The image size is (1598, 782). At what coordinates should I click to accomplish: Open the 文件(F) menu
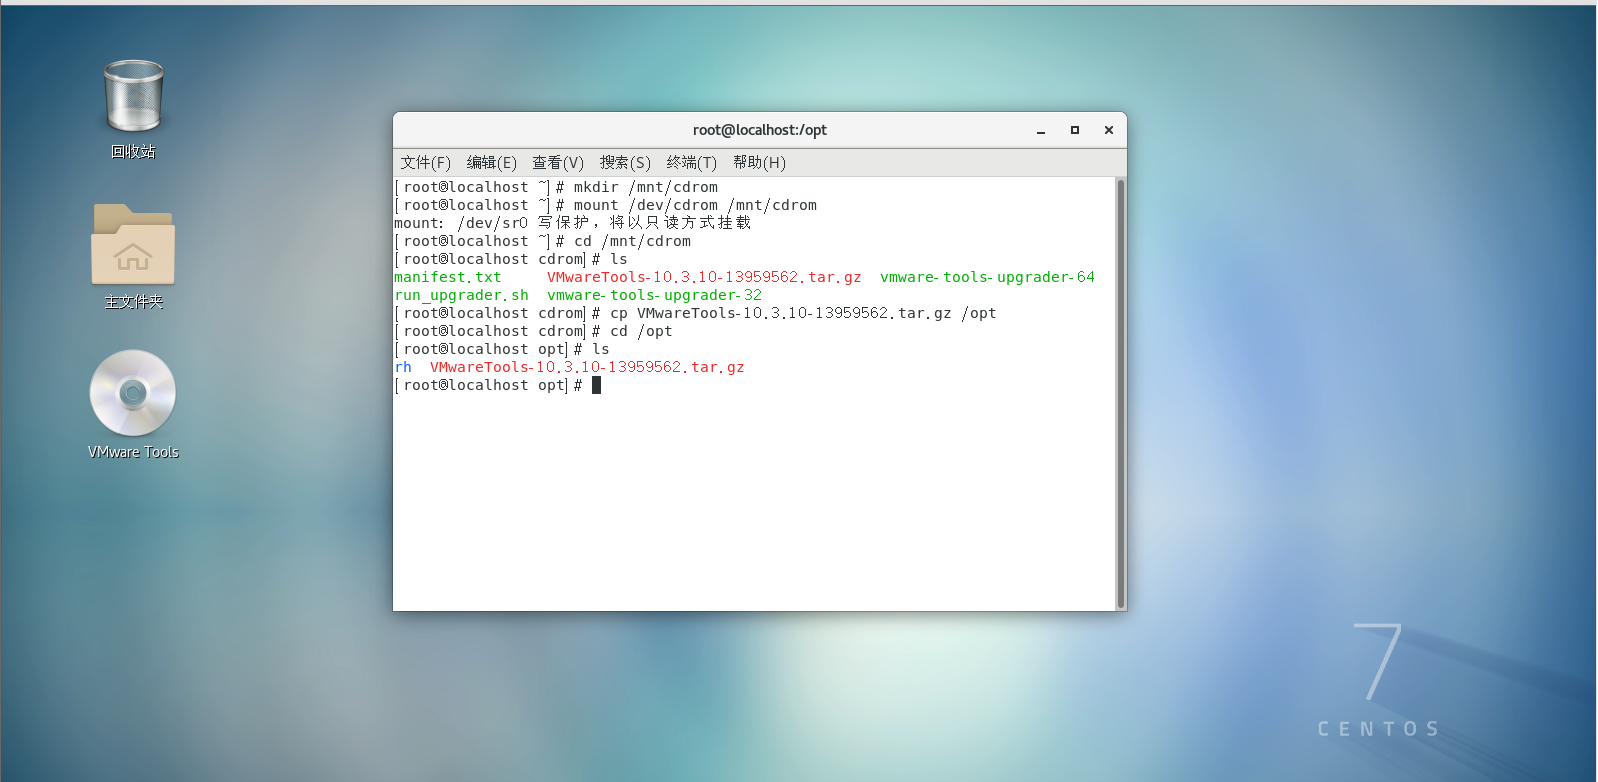click(425, 162)
